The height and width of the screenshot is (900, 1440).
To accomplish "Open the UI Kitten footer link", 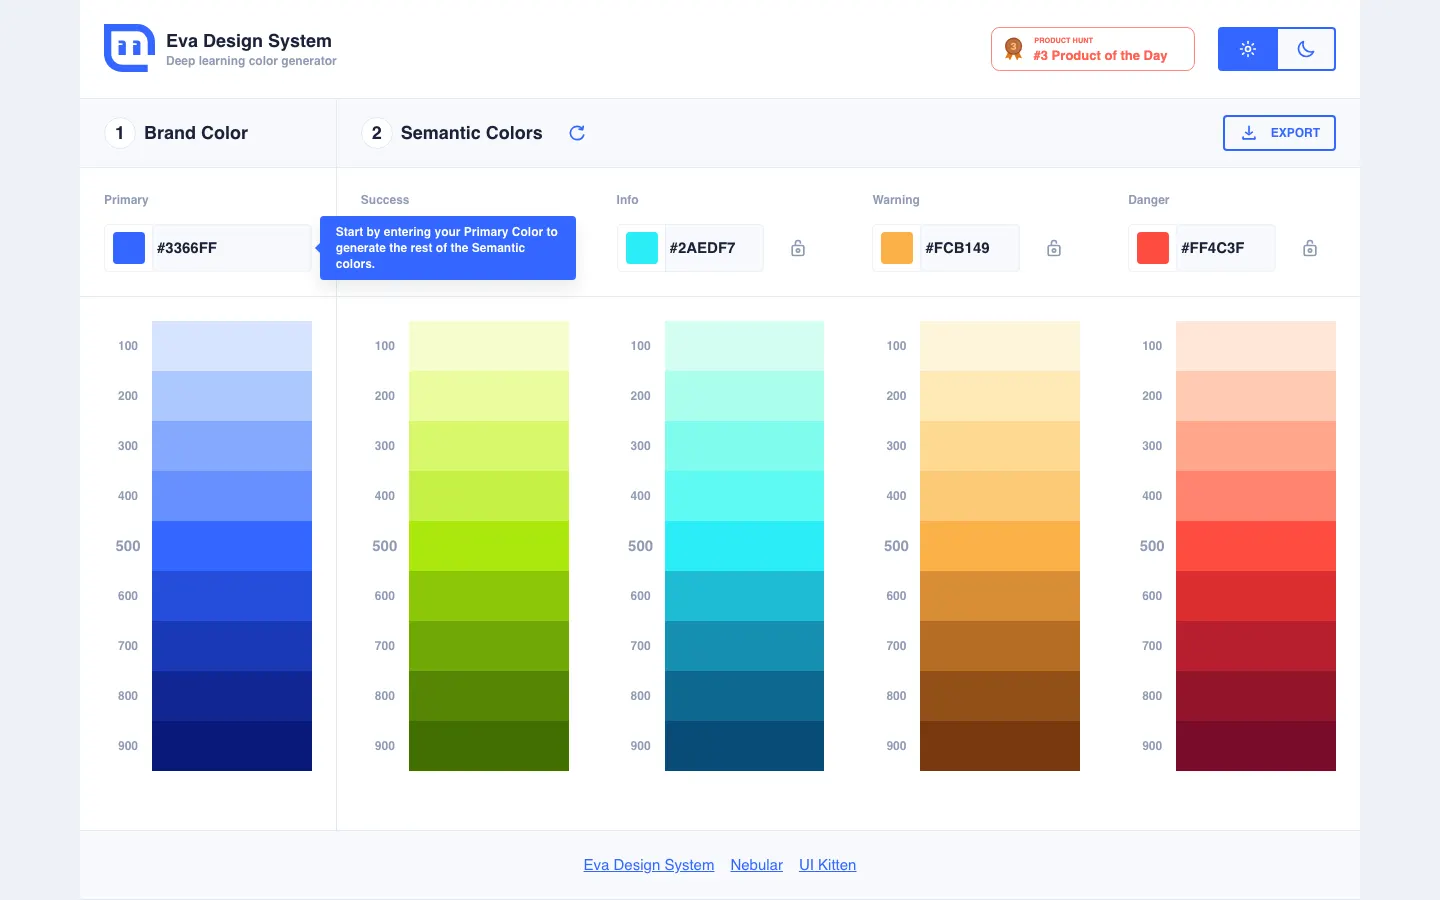I will (827, 865).
